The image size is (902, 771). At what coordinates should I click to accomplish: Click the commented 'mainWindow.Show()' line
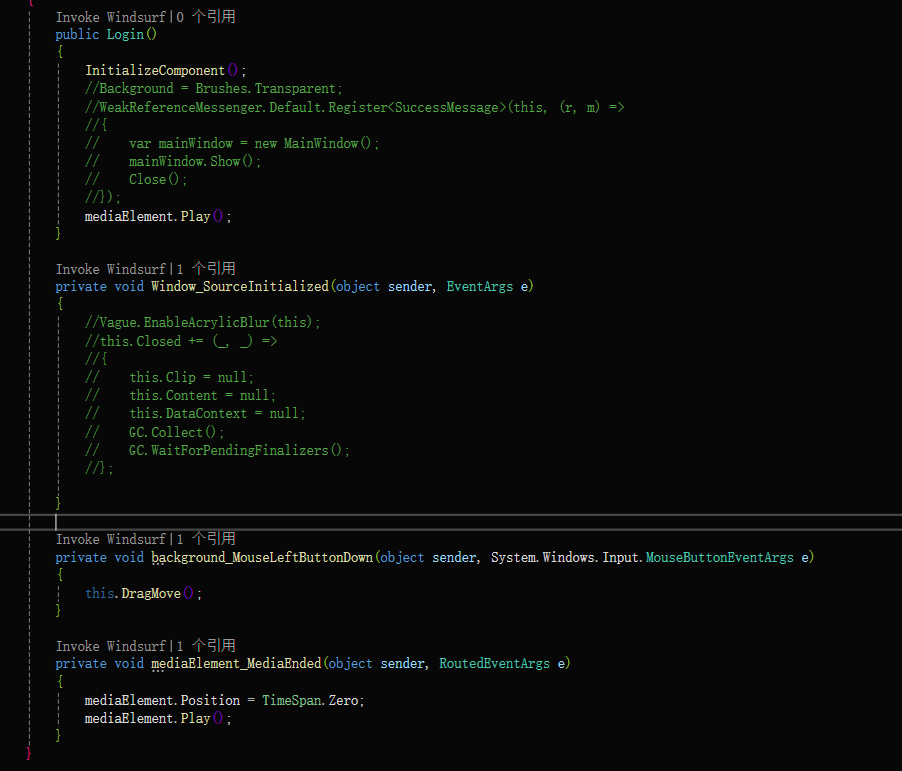(x=173, y=162)
